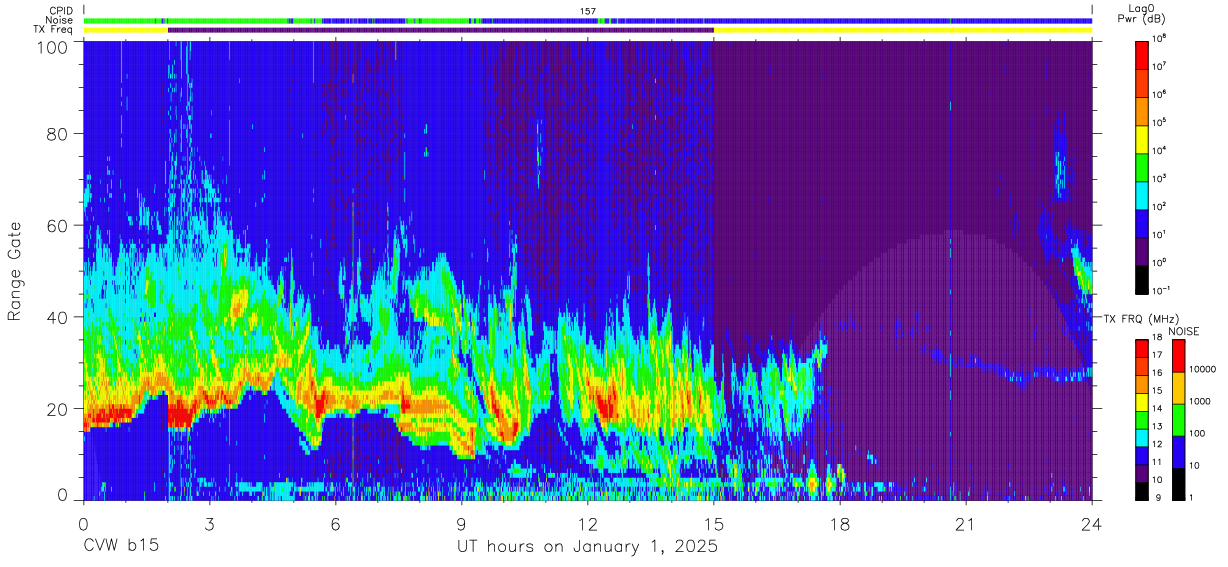Click range gate 60 tick on y-axis
This screenshot has height=567, width=1228.
pyautogui.click(x=58, y=225)
